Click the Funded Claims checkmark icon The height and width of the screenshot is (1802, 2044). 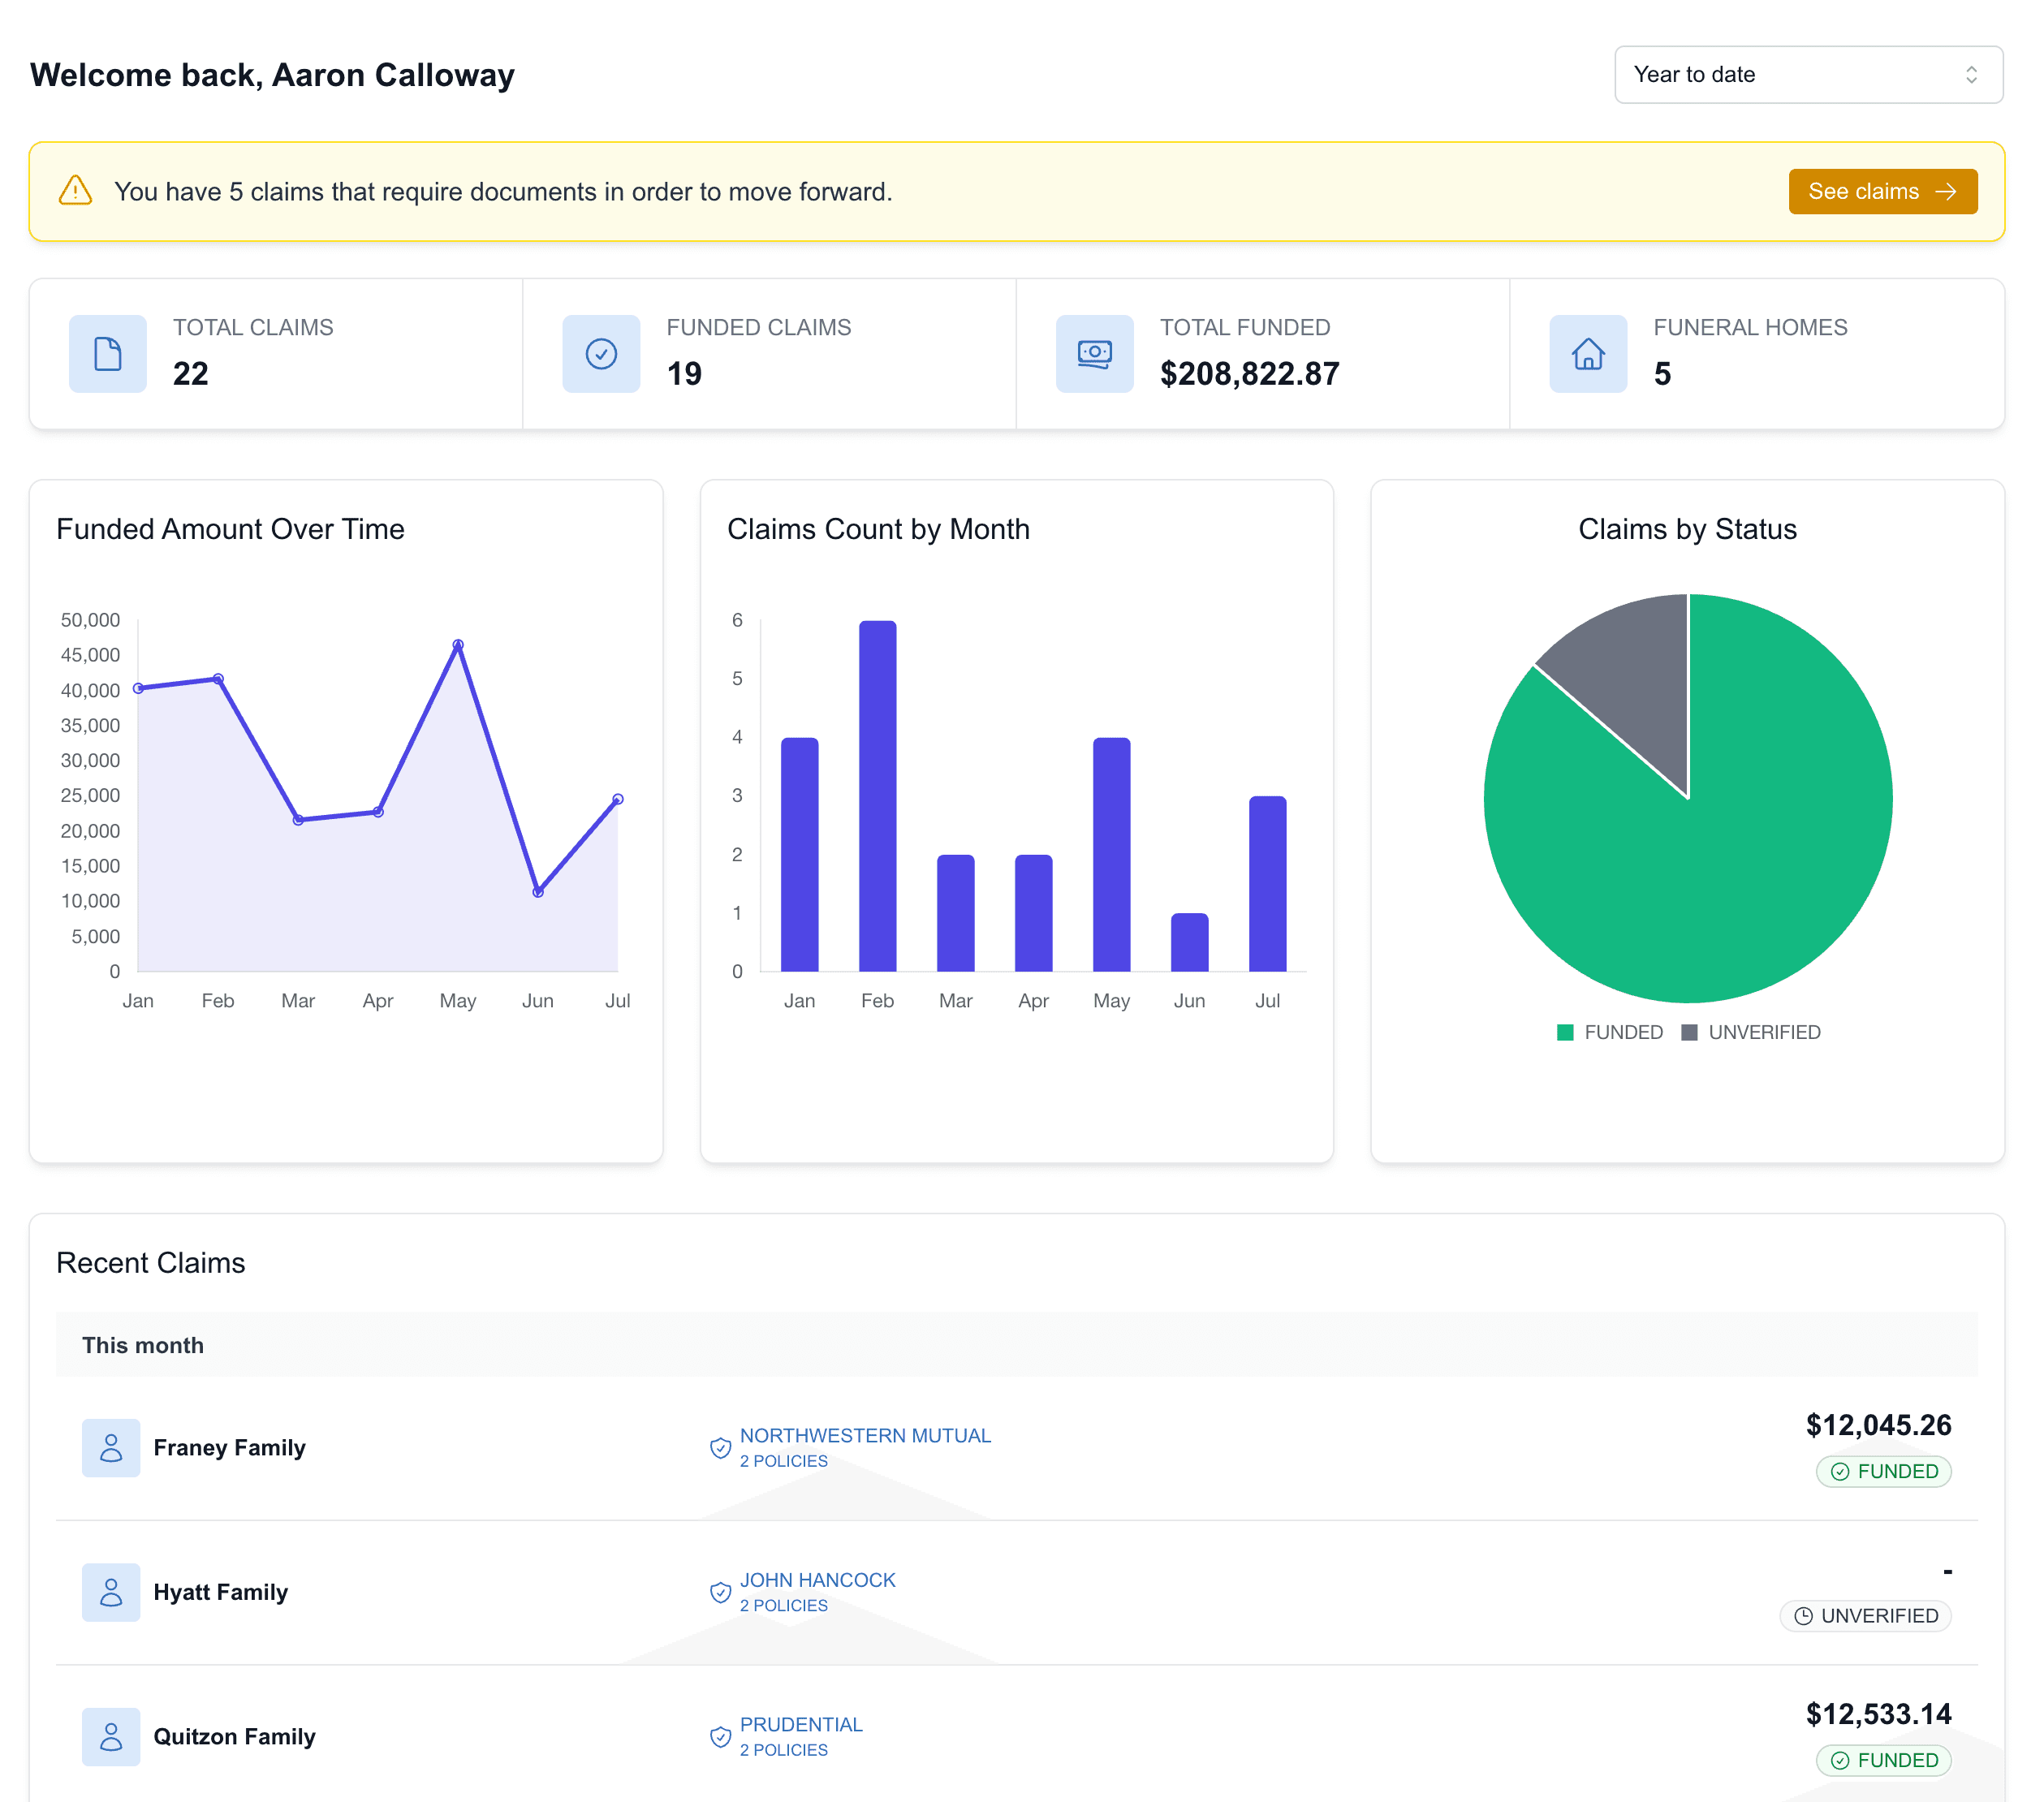pos(601,353)
